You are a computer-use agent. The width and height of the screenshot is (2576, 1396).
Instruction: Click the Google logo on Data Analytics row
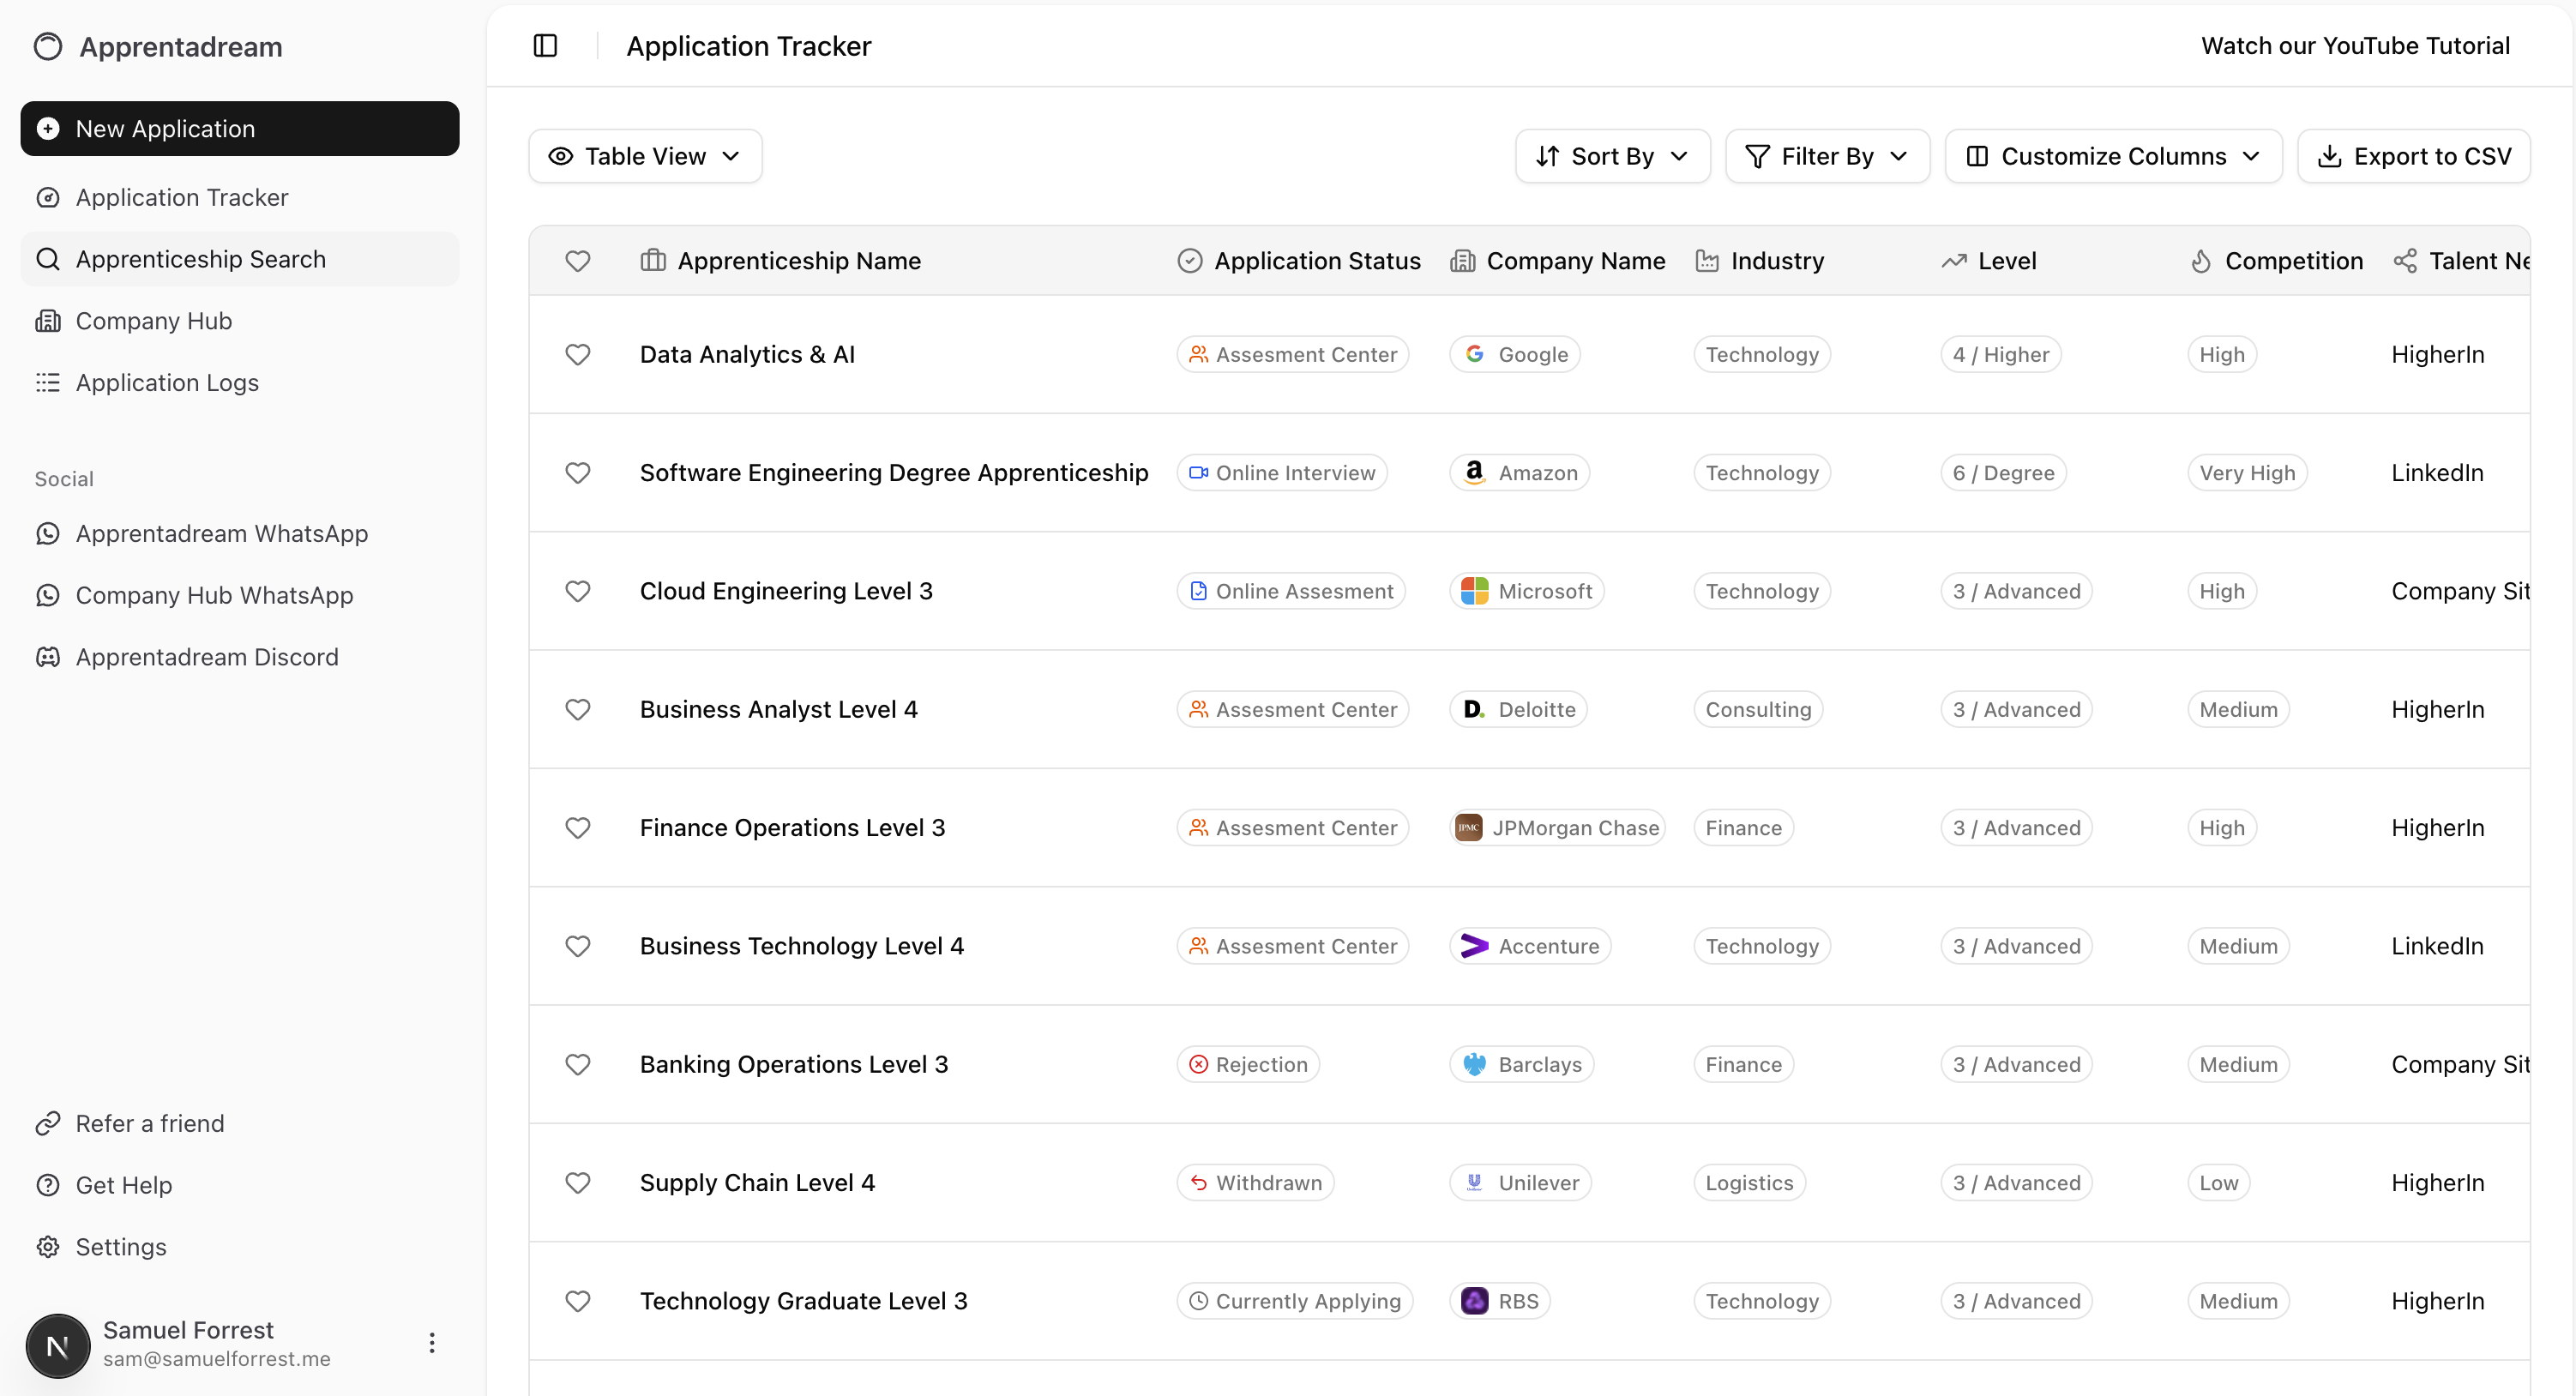pyautogui.click(x=1477, y=354)
